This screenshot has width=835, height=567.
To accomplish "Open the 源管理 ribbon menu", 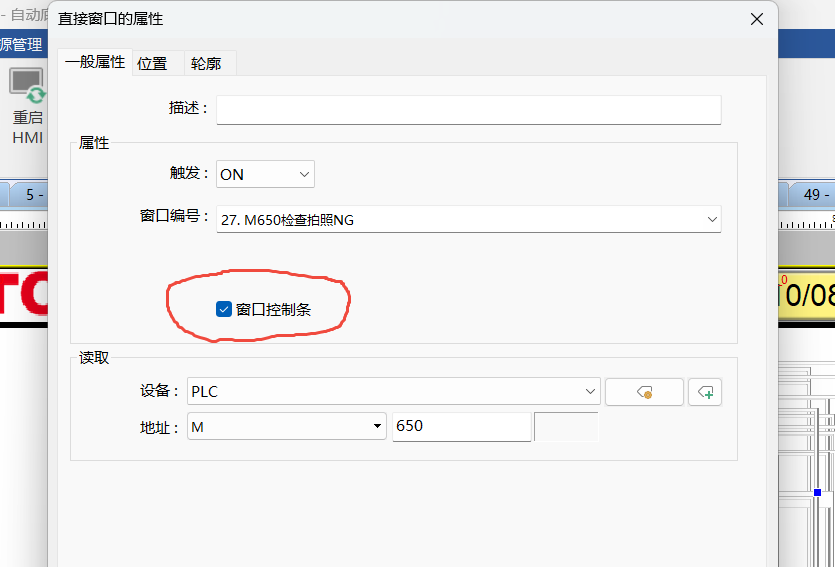I will [x=20, y=45].
